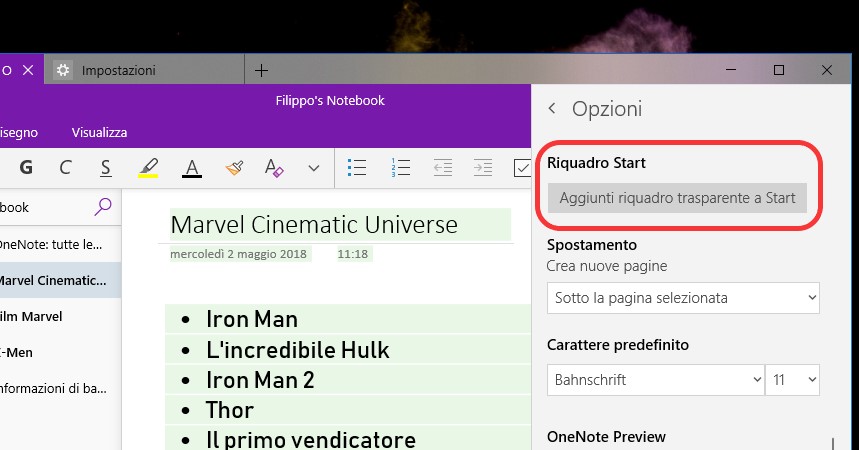This screenshot has height=450, width=860.
Task: Click Il primo vendicatore bullet item
Action: 311,440
